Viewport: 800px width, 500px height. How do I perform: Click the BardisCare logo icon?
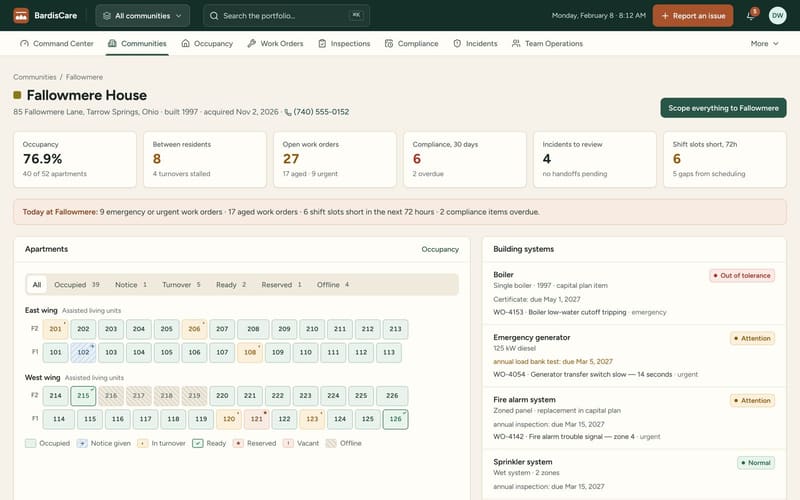point(21,15)
